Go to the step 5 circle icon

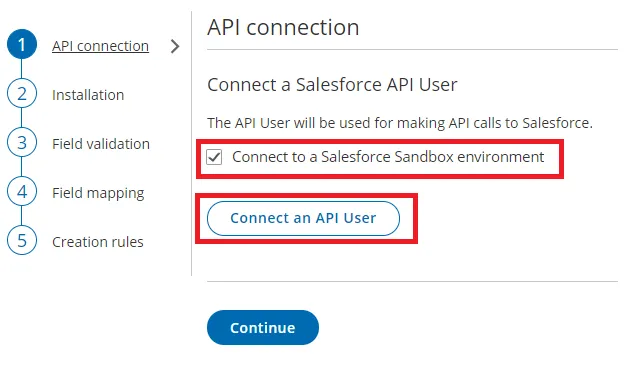tap(22, 241)
